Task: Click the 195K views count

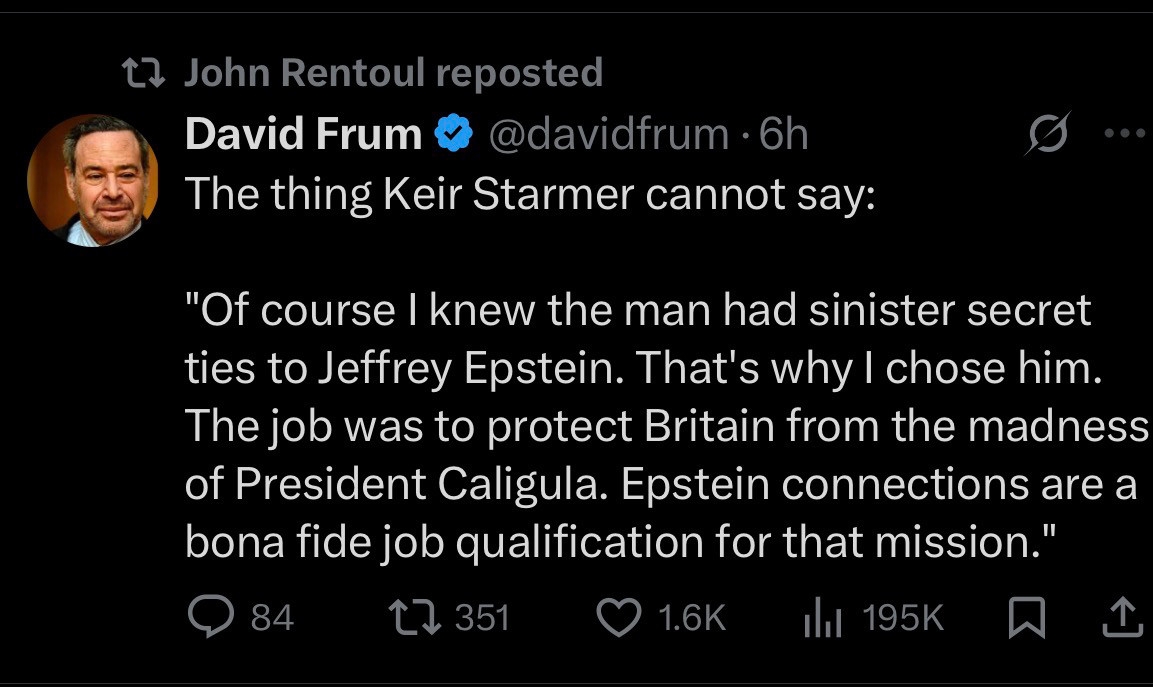Action: pyautogui.click(x=902, y=618)
